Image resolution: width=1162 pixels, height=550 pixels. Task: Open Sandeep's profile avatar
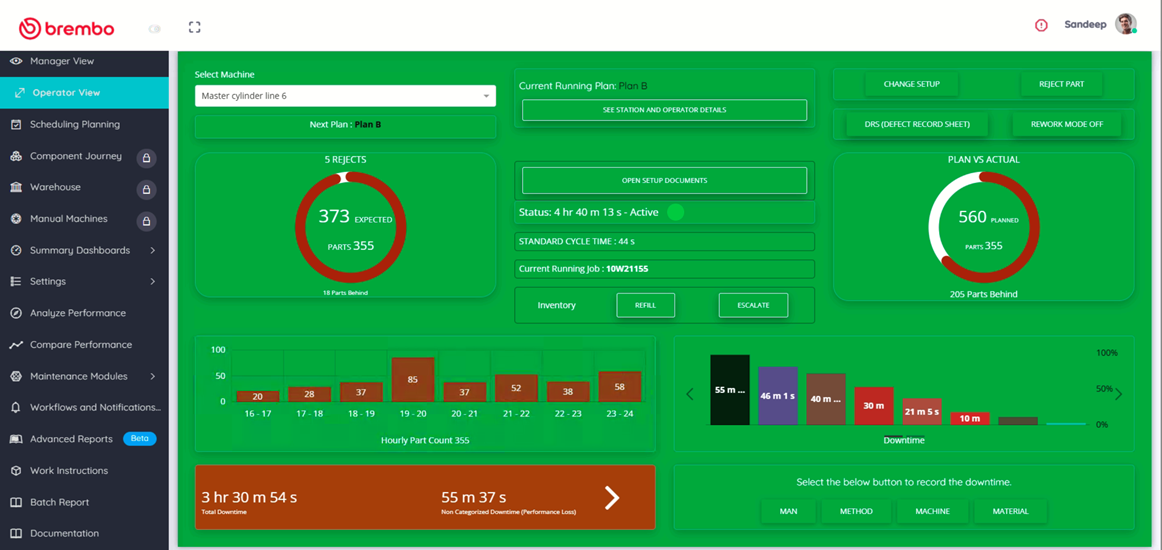tap(1126, 25)
